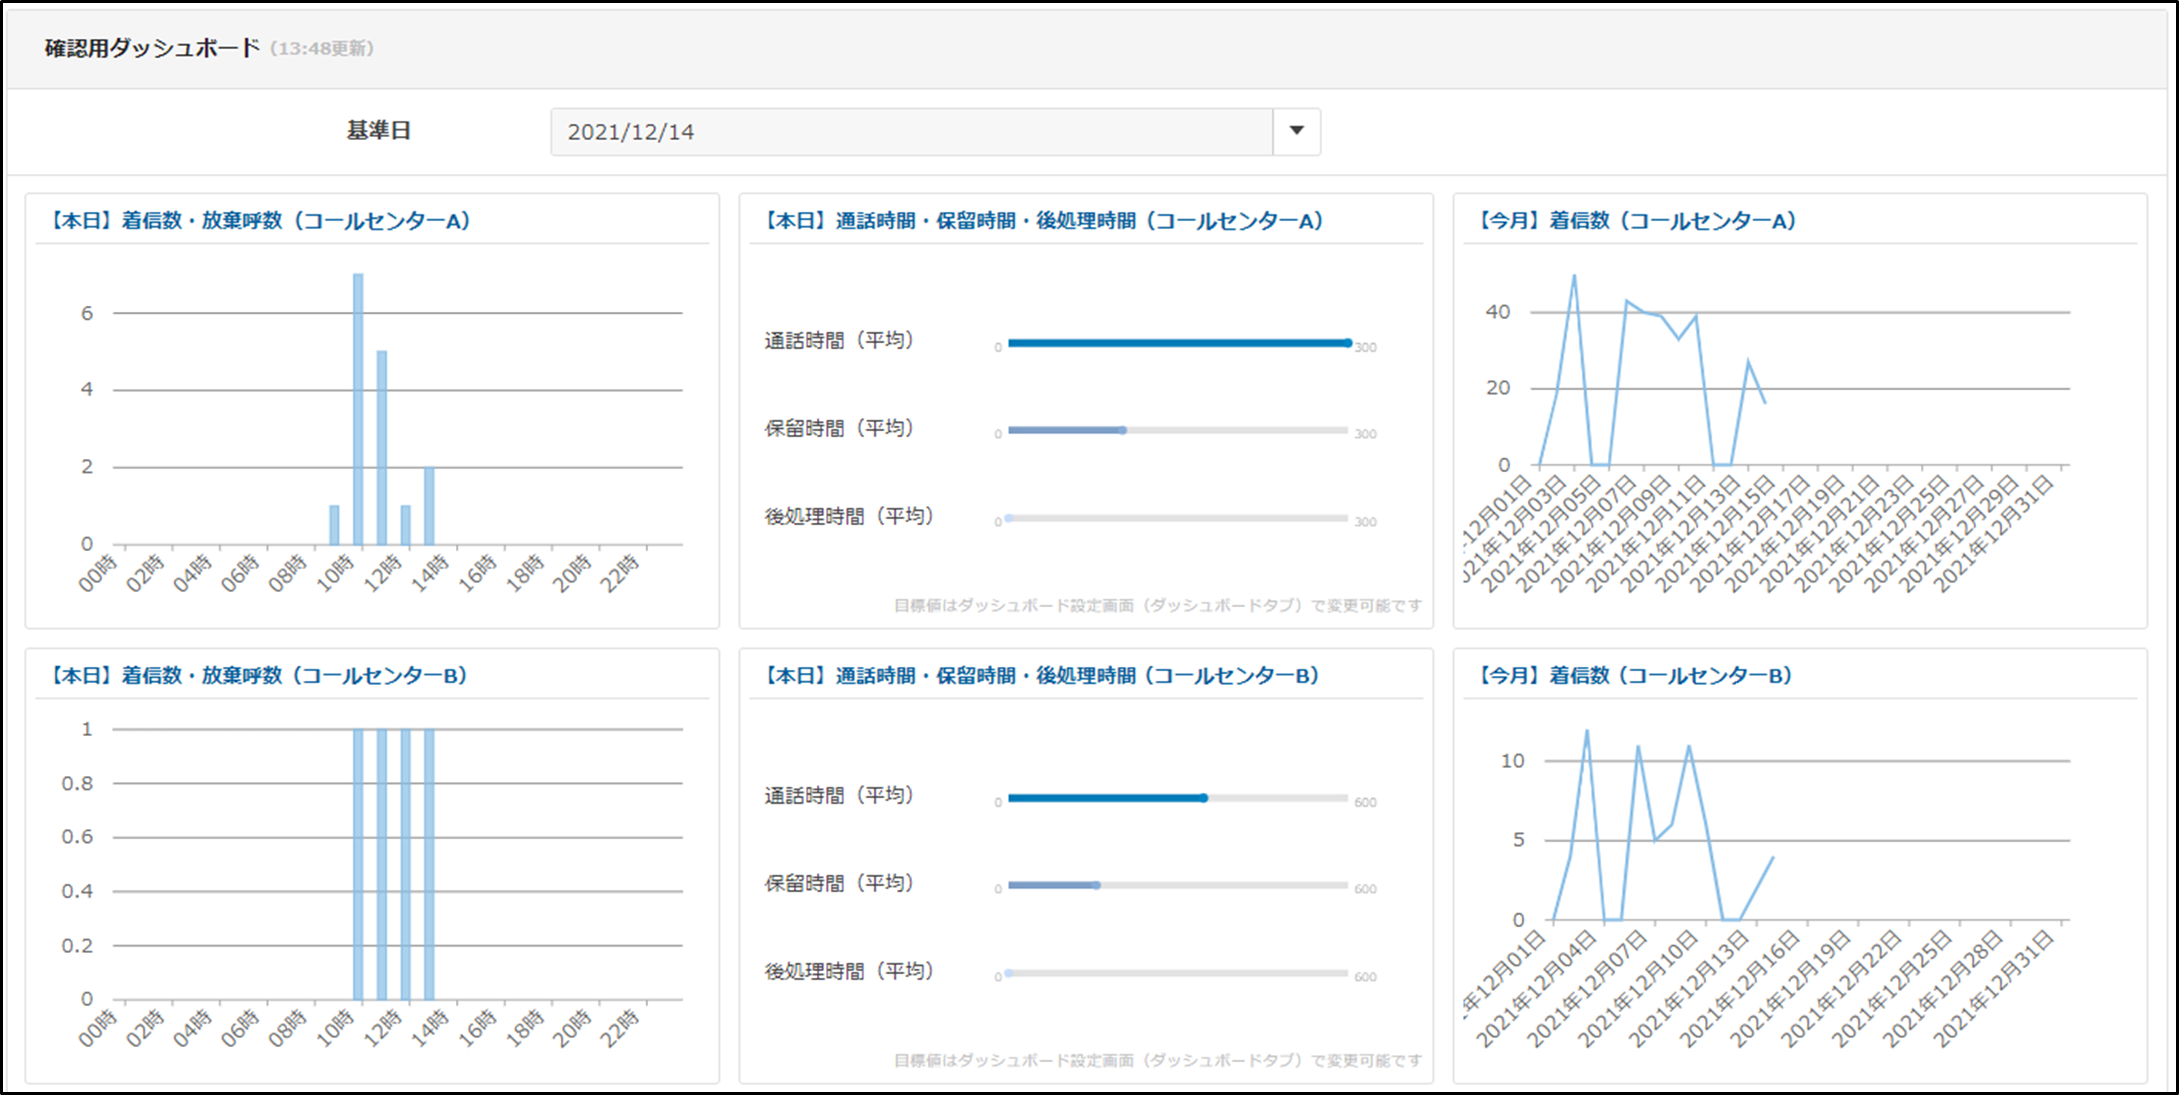Image resolution: width=2179 pixels, height=1095 pixels.
Task: Click the 通話時間（平均） gauge for Center A
Action: coord(1178,343)
